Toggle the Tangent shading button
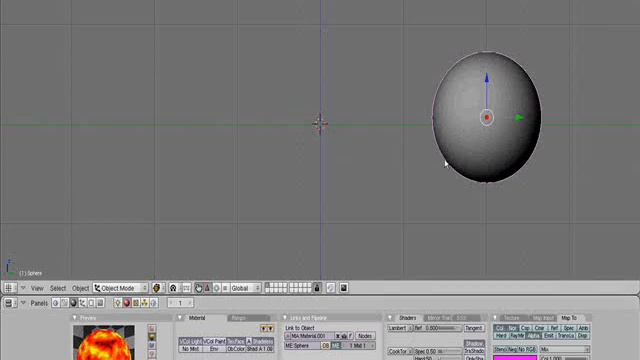Viewport: 640px width, 360px height. [474, 328]
